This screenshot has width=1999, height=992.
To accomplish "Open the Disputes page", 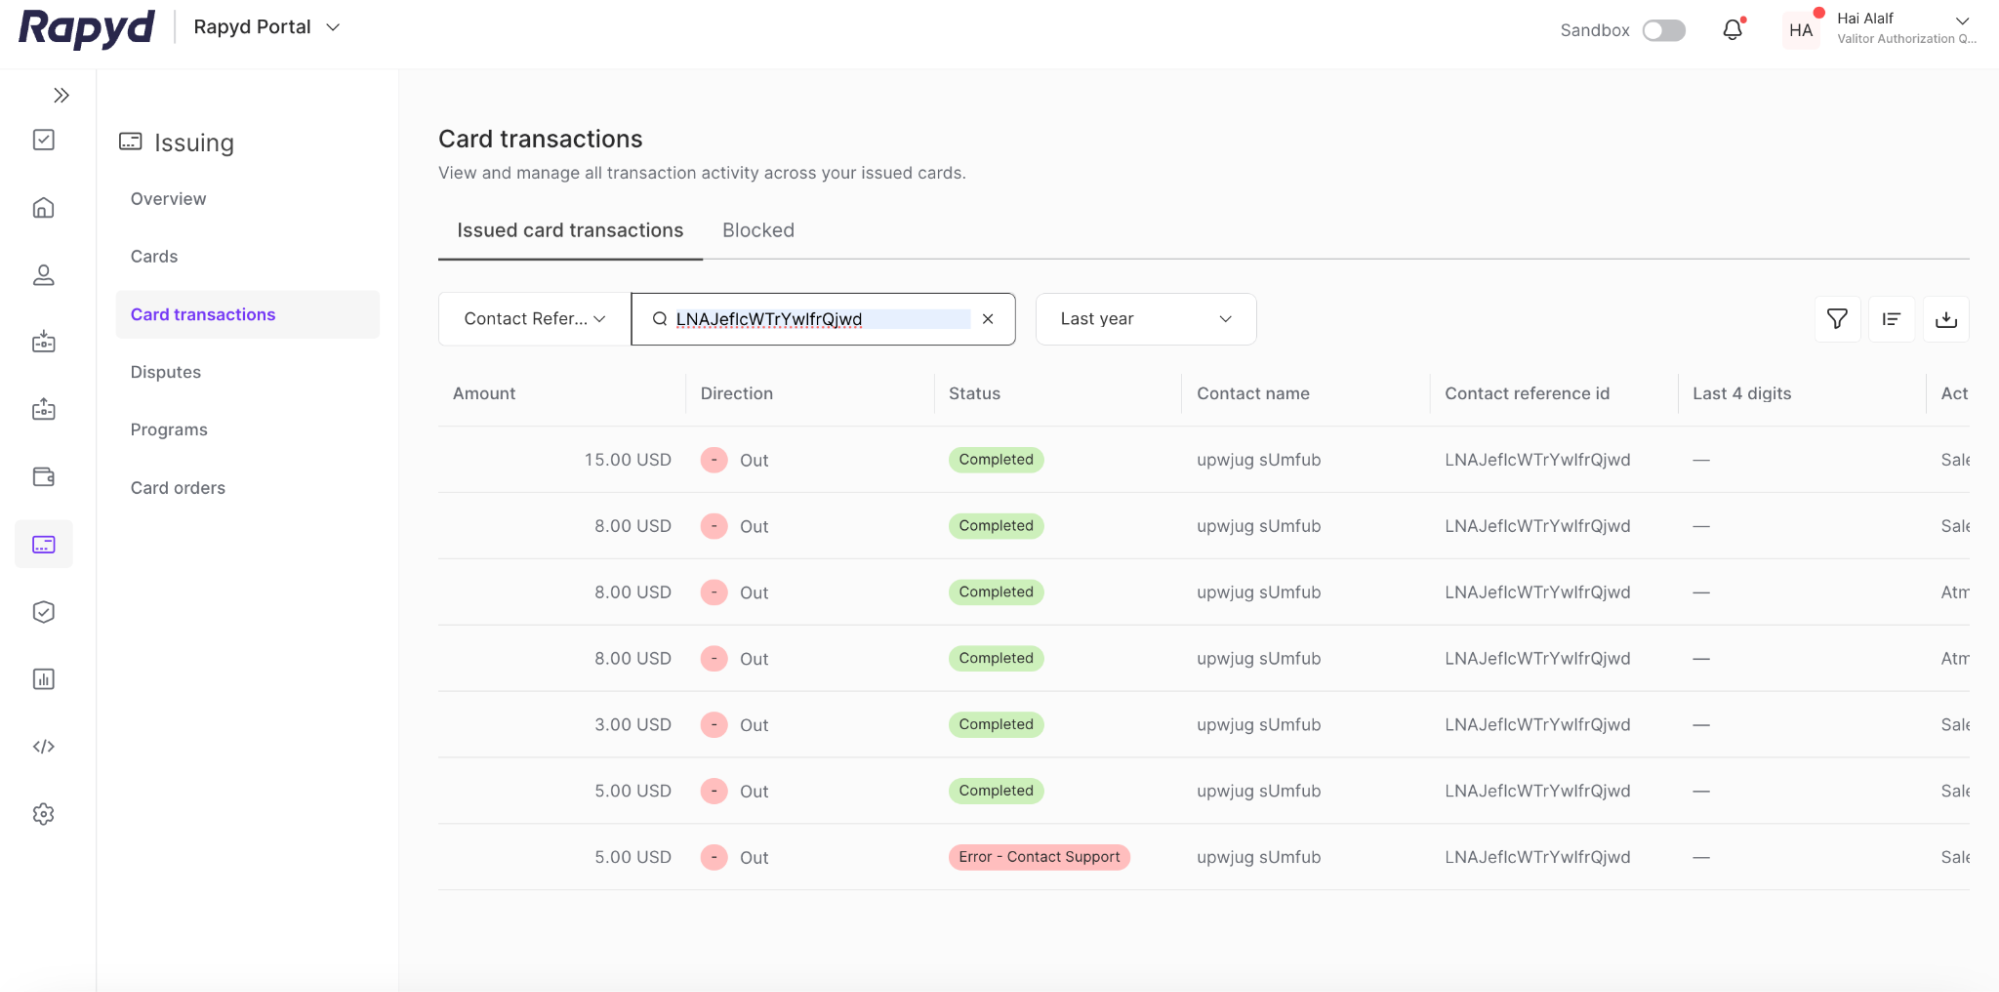I will pyautogui.click(x=165, y=371).
